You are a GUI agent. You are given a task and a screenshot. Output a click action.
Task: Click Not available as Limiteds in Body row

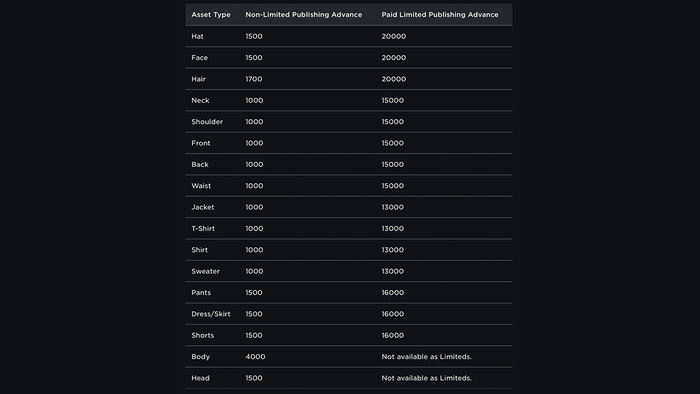(x=426, y=357)
